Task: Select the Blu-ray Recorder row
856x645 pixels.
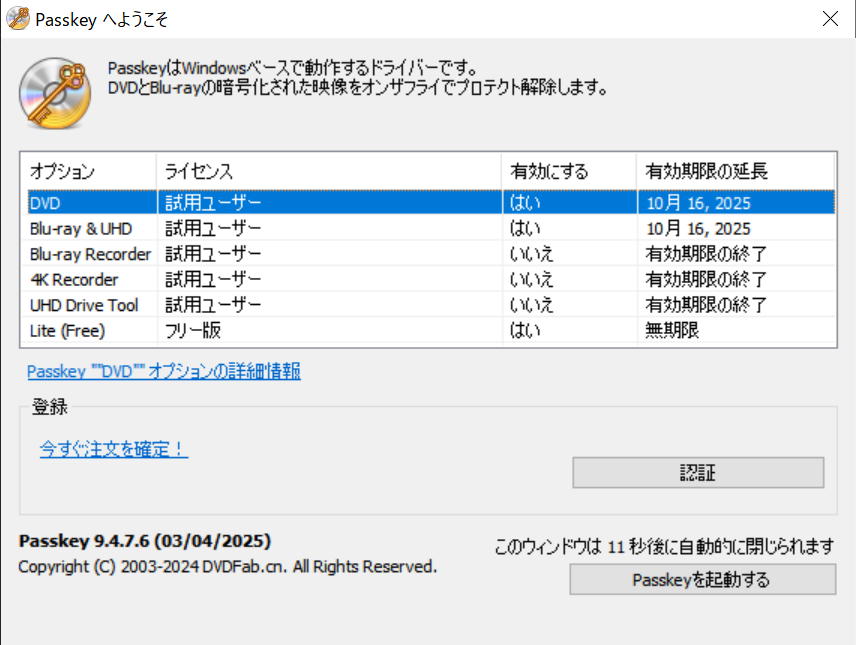Action: 431,254
